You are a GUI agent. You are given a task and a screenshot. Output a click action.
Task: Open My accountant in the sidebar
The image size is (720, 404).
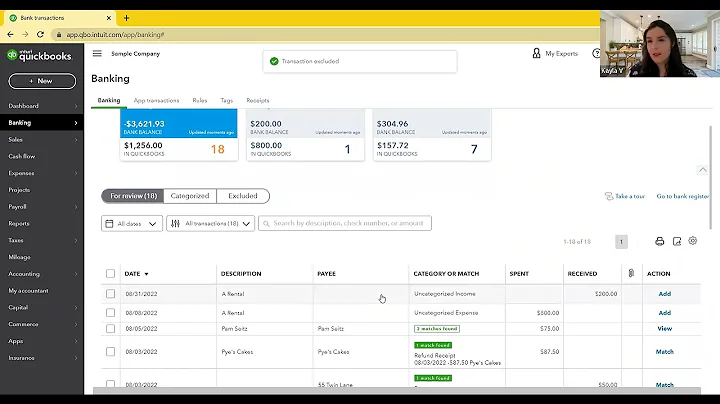28,291
